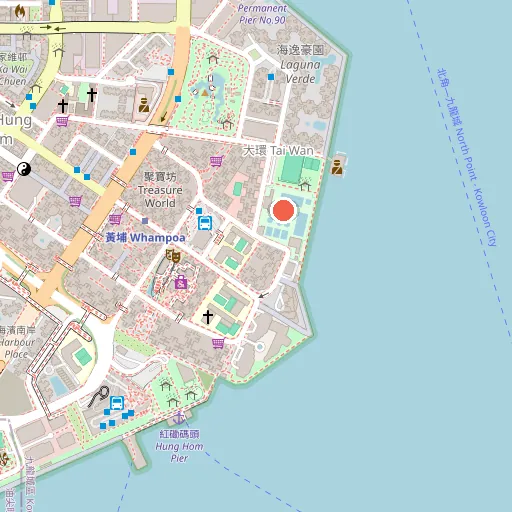Click the theatre masks icon
Image resolution: width=512 pixels, height=512 pixels.
click(173, 256)
